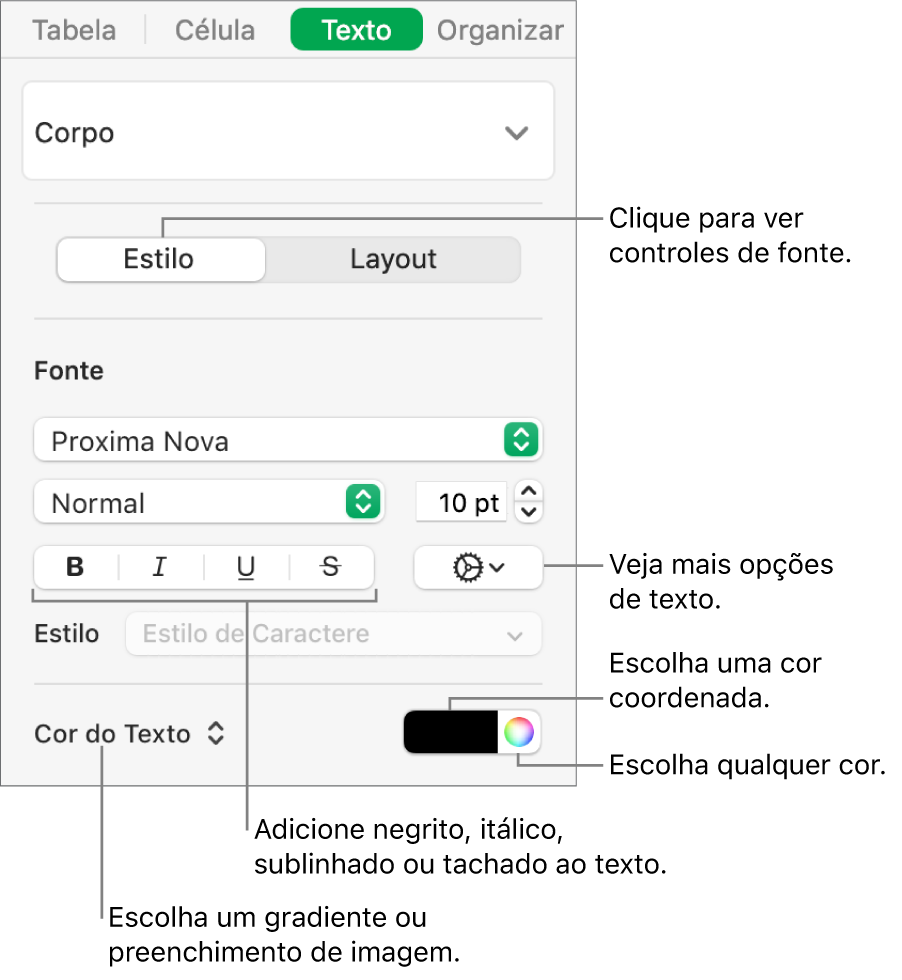The image size is (902, 980).
Task: Switch to the Célula tab
Action: [215, 30]
